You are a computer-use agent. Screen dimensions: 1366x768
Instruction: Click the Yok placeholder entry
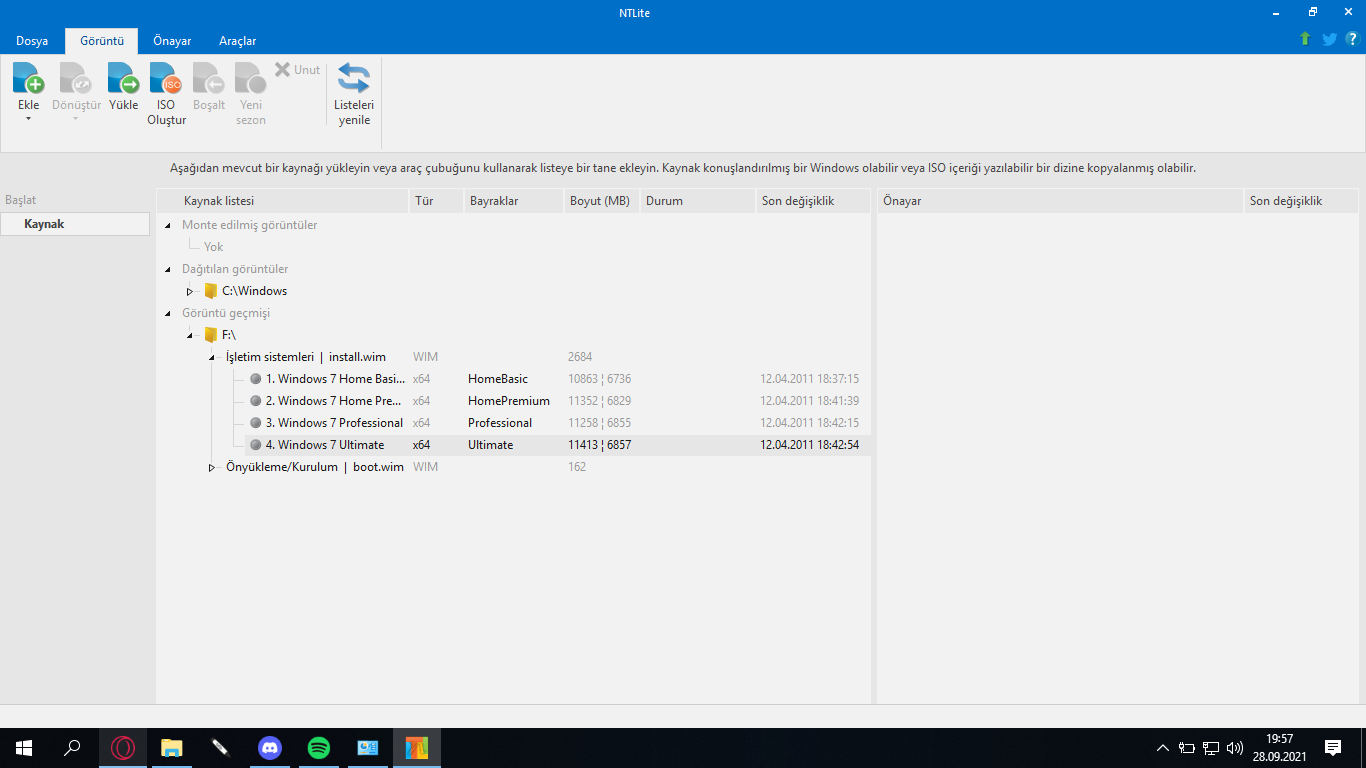point(214,247)
